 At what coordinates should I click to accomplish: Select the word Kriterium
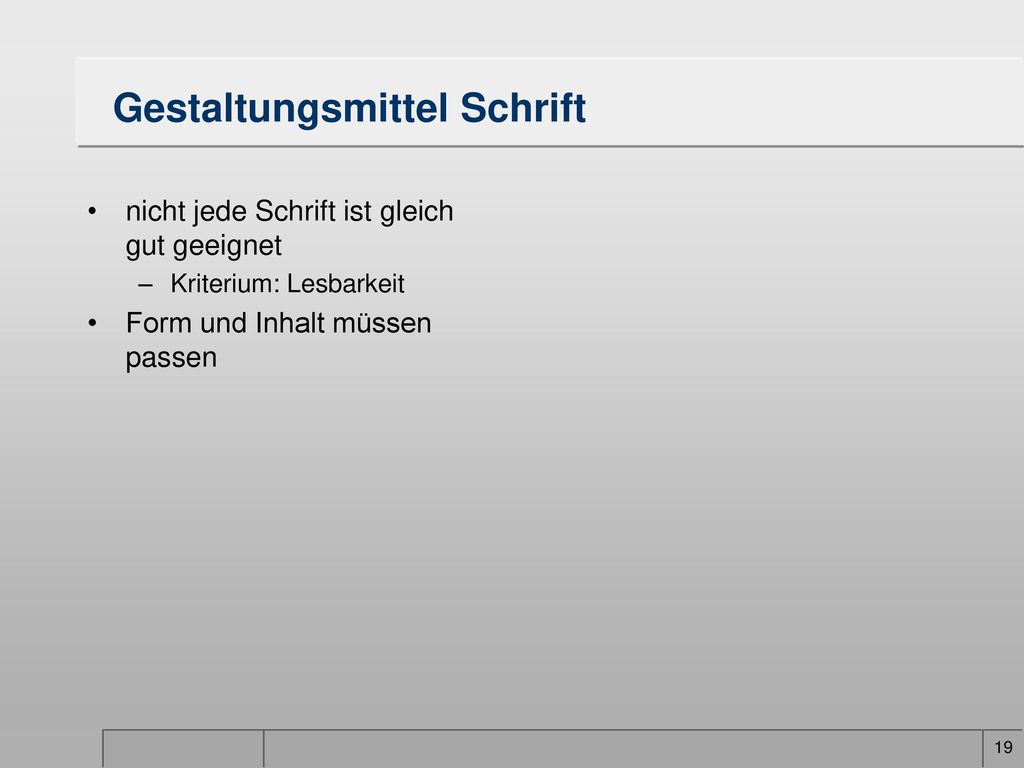coord(225,283)
